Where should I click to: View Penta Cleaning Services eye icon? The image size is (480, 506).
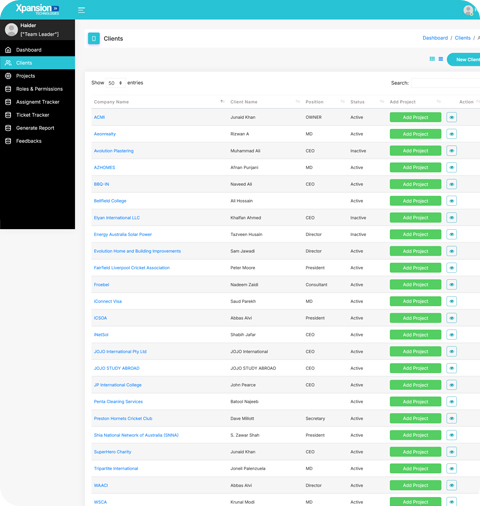[451, 402]
